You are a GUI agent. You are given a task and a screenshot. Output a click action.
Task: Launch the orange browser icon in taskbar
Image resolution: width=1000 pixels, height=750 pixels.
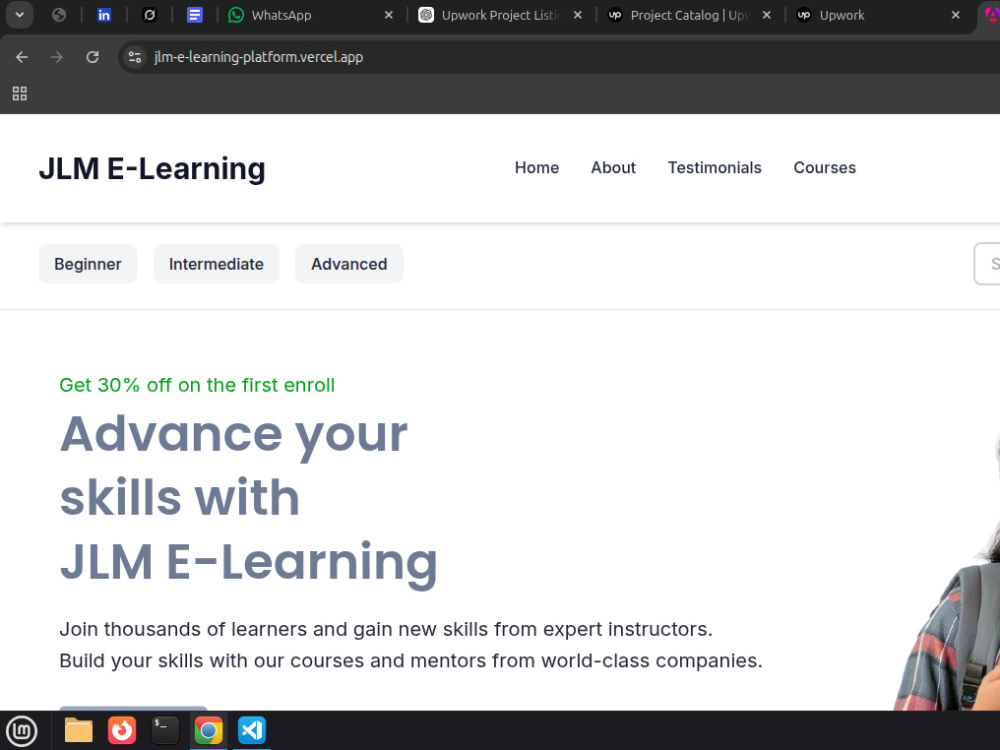(x=122, y=731)
